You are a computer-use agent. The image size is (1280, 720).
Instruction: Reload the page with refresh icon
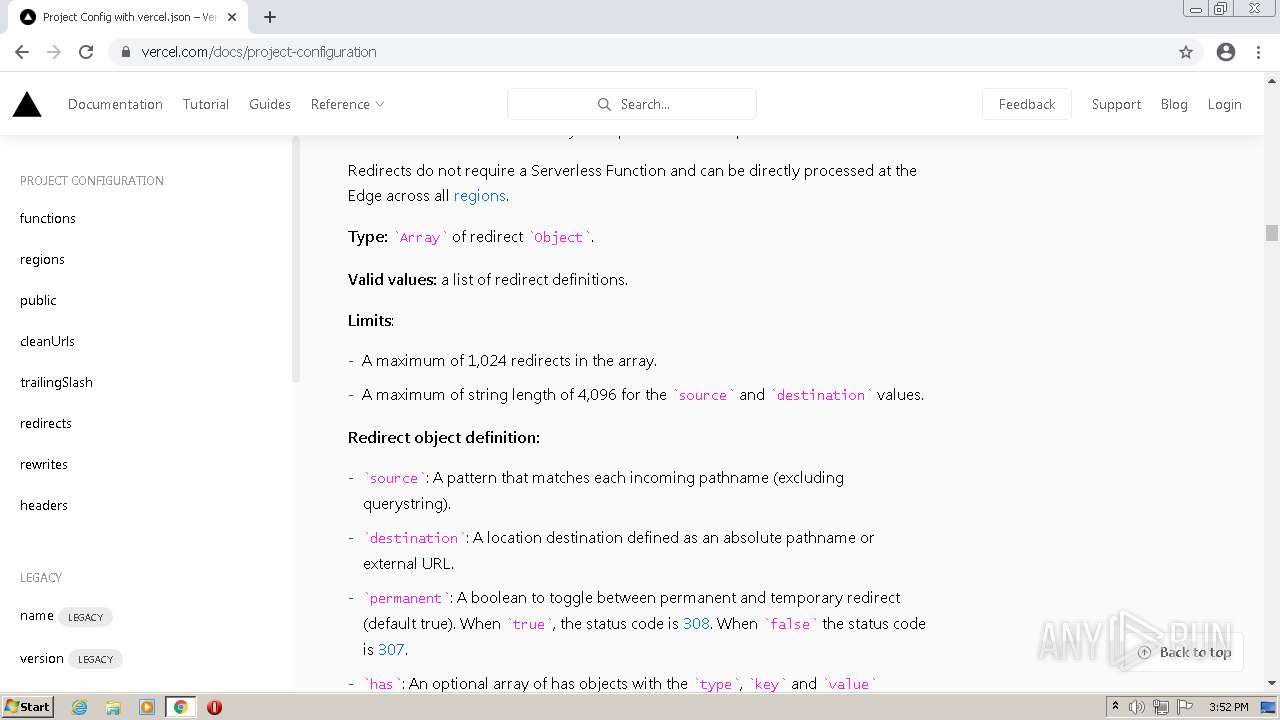point(86,52)
